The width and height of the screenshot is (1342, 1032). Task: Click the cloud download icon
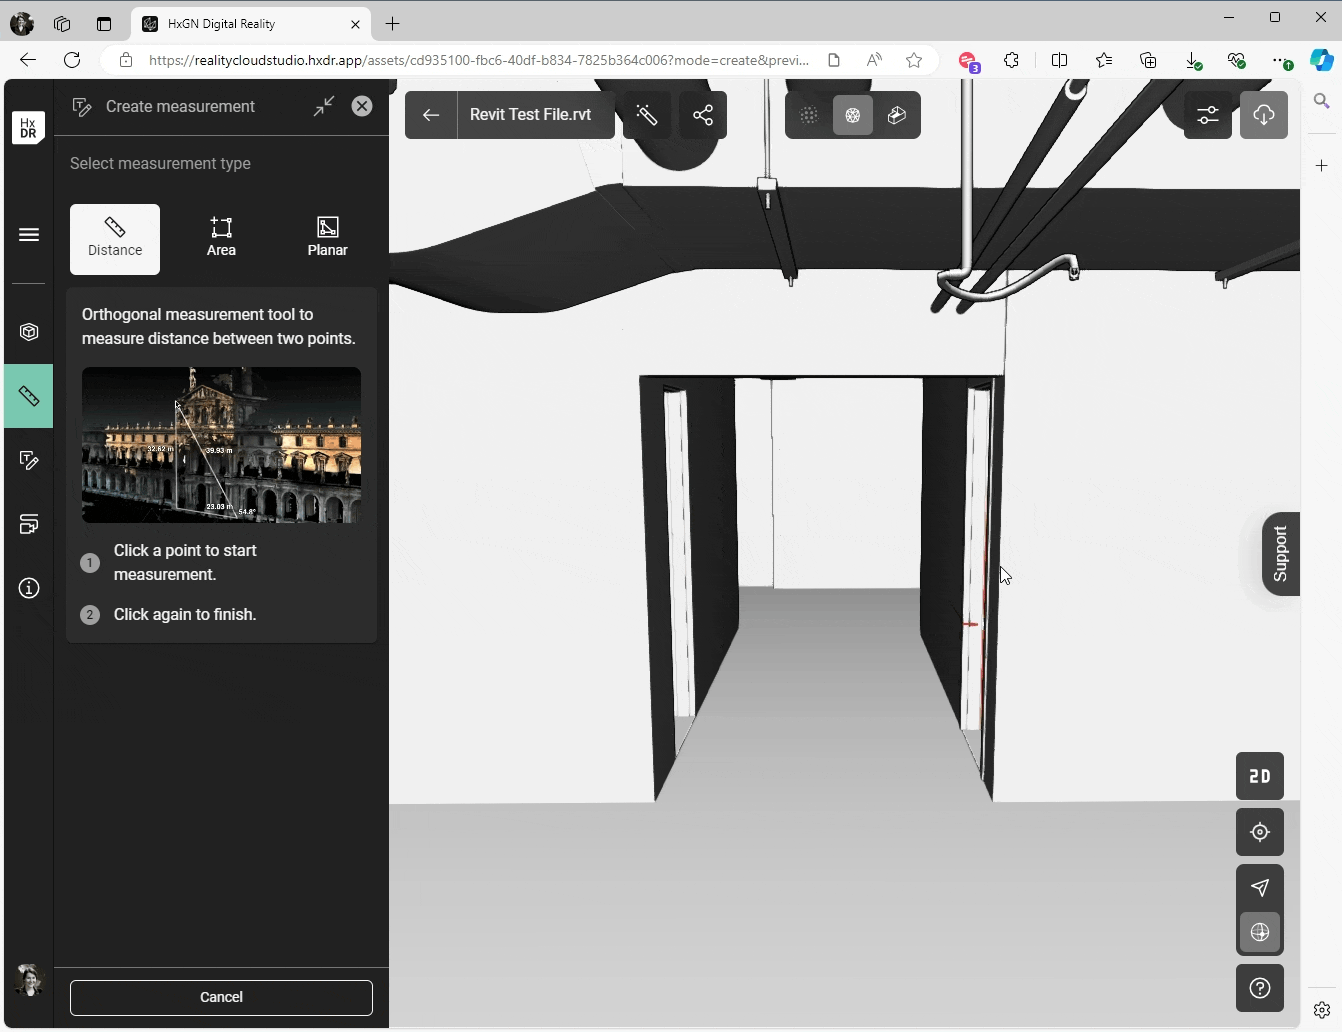point(1264,115)
